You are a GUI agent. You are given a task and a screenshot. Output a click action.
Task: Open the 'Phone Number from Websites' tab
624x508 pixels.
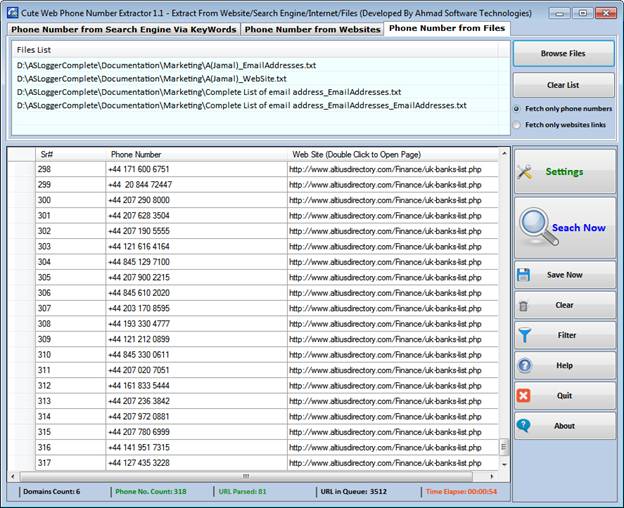pos(313,30)
